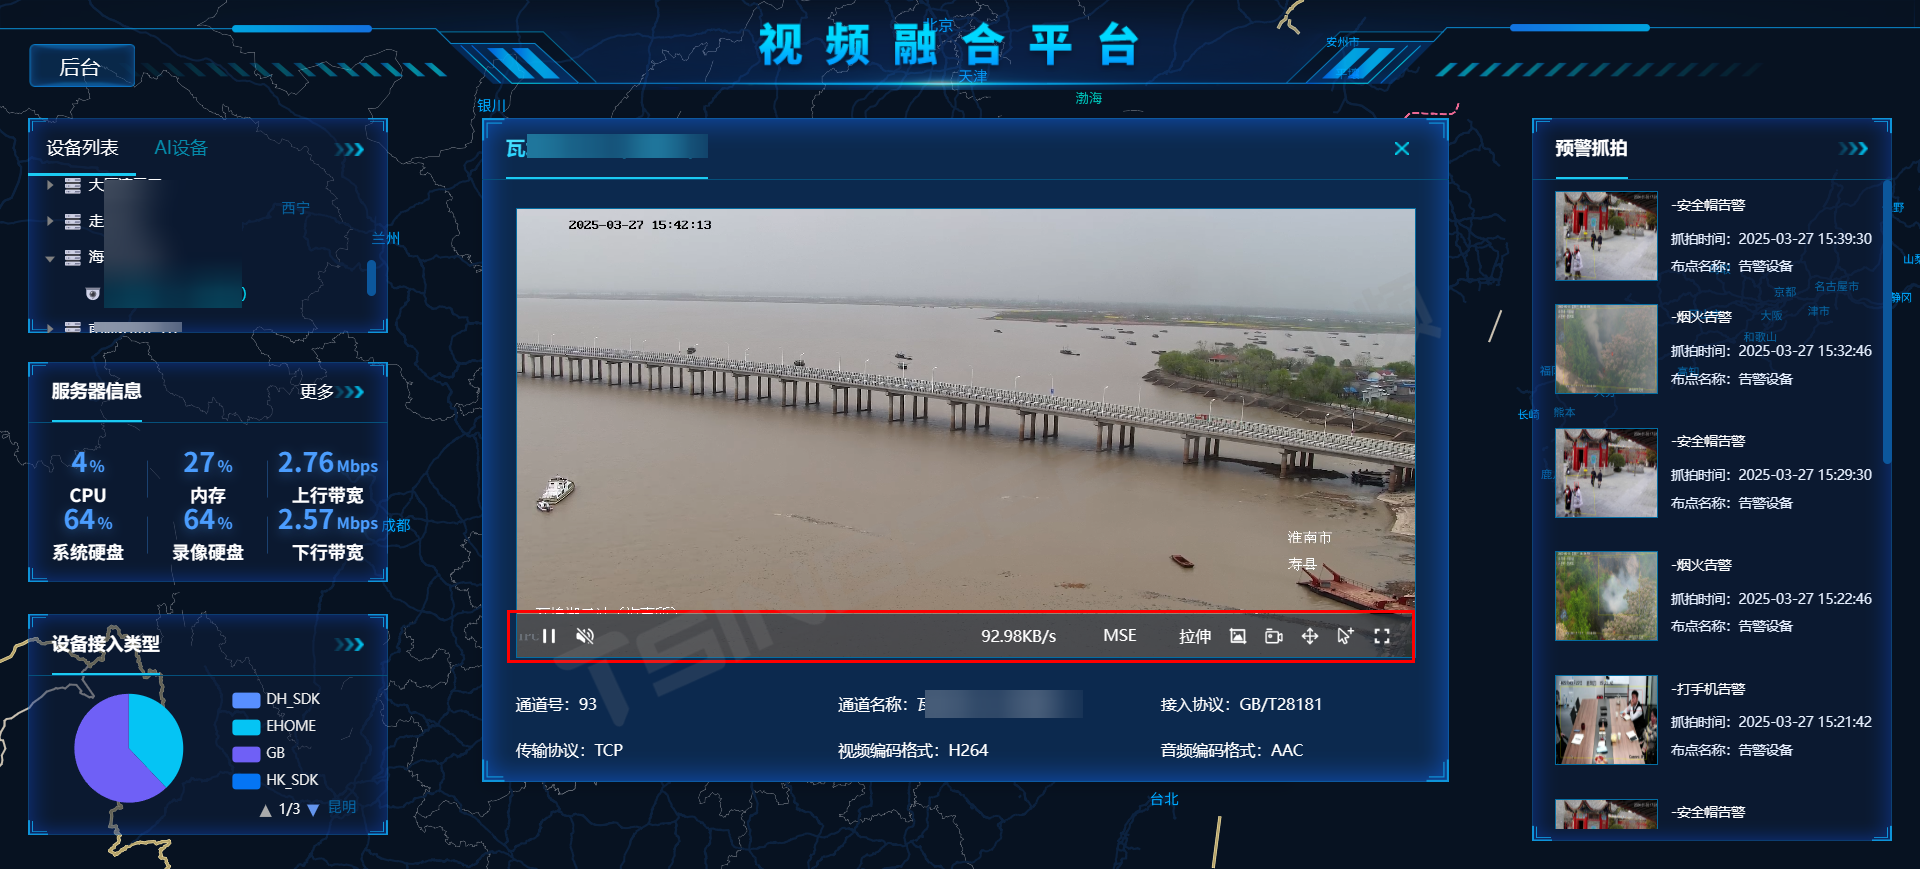Image resolution: width=1920 pixels, height=869 pixels.
Task: Open 打手机告警 thumbnail captured 15:21:42
Action: 1606,720
